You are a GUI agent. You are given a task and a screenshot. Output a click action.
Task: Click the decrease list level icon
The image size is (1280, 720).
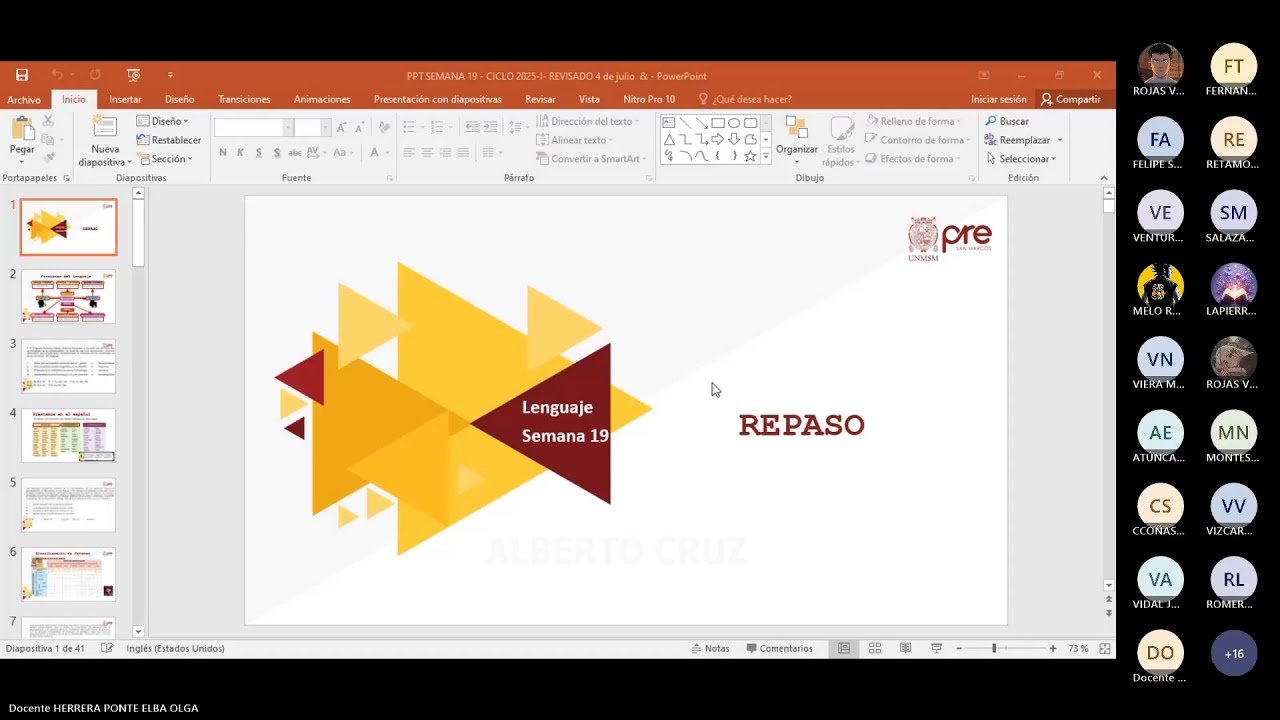pyautogui.click(x=471, y=128)
